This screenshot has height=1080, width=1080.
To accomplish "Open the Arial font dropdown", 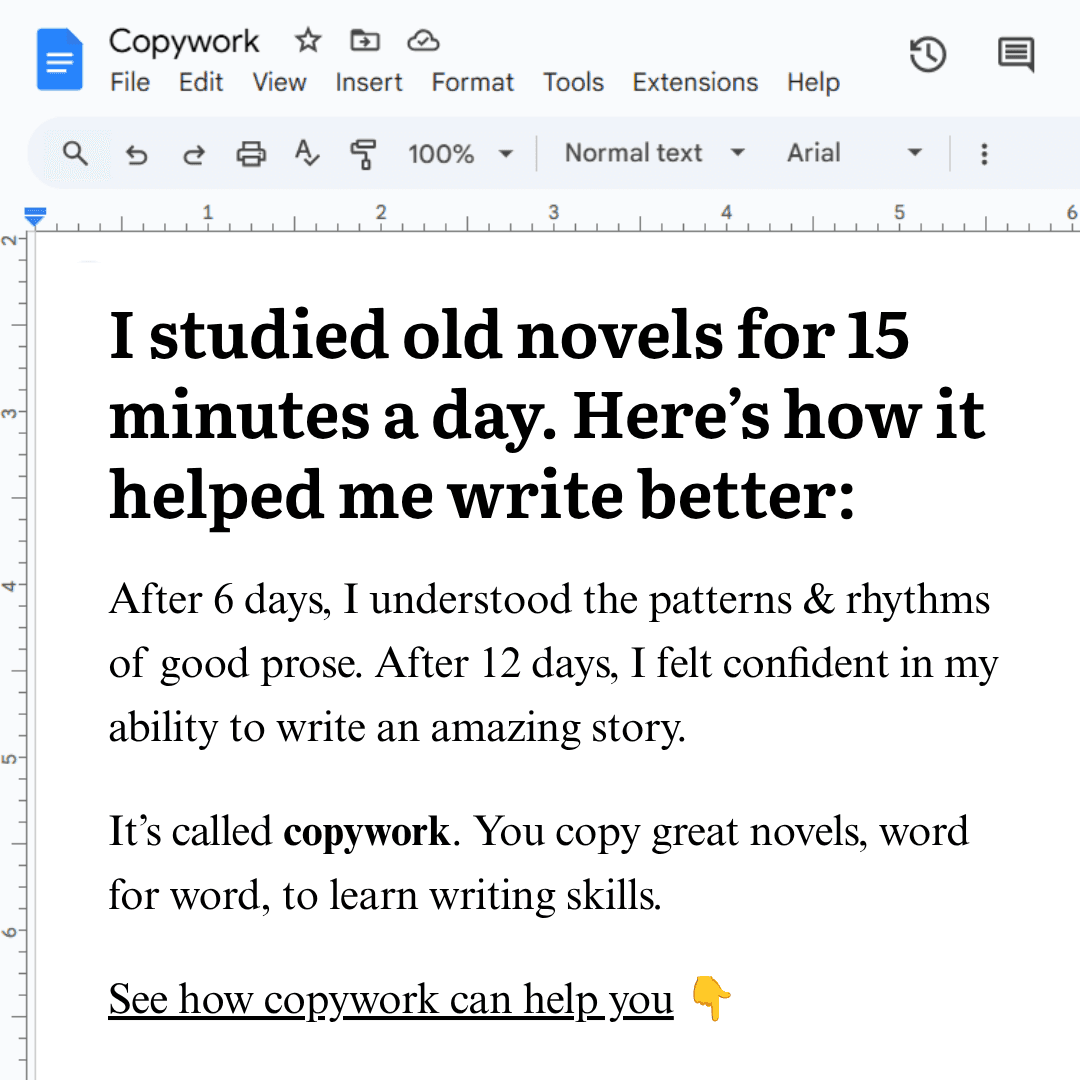I will [x=854, y=153].
